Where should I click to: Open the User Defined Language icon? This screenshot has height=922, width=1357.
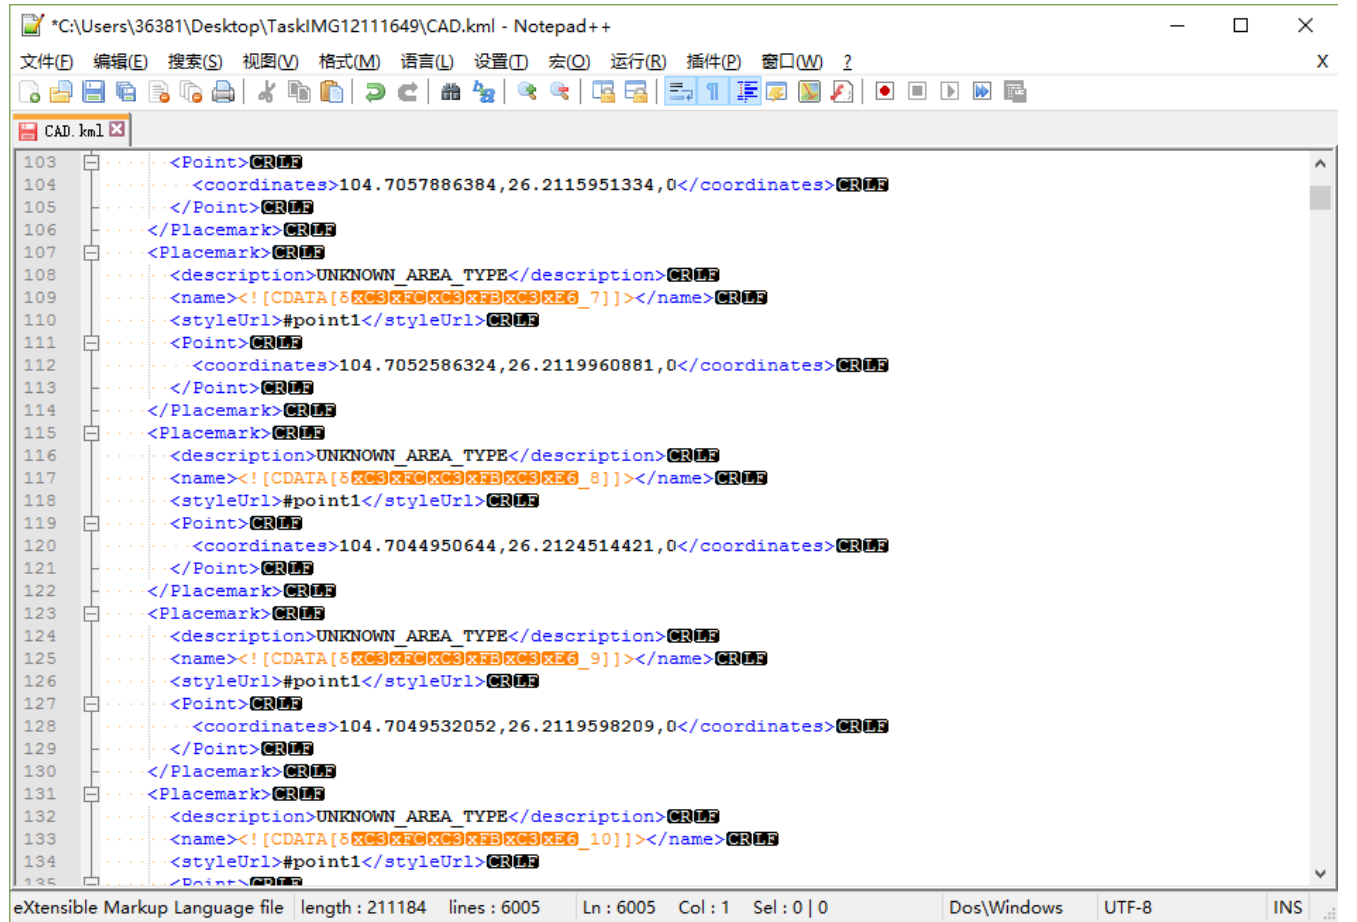(x=777, y=92)
